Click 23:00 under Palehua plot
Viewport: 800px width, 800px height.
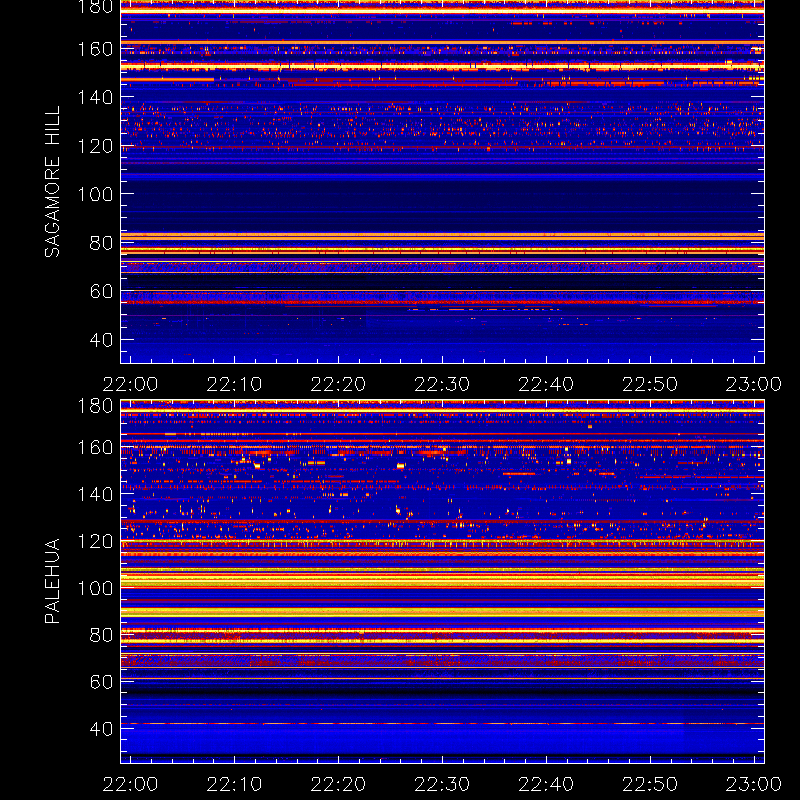[x=754, y=784]
